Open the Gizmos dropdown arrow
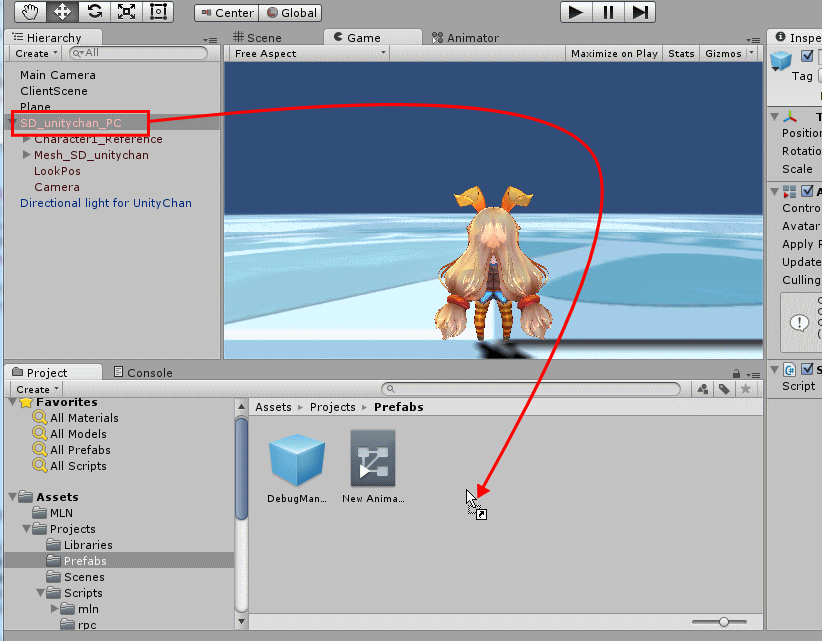 tap(752, 52)
